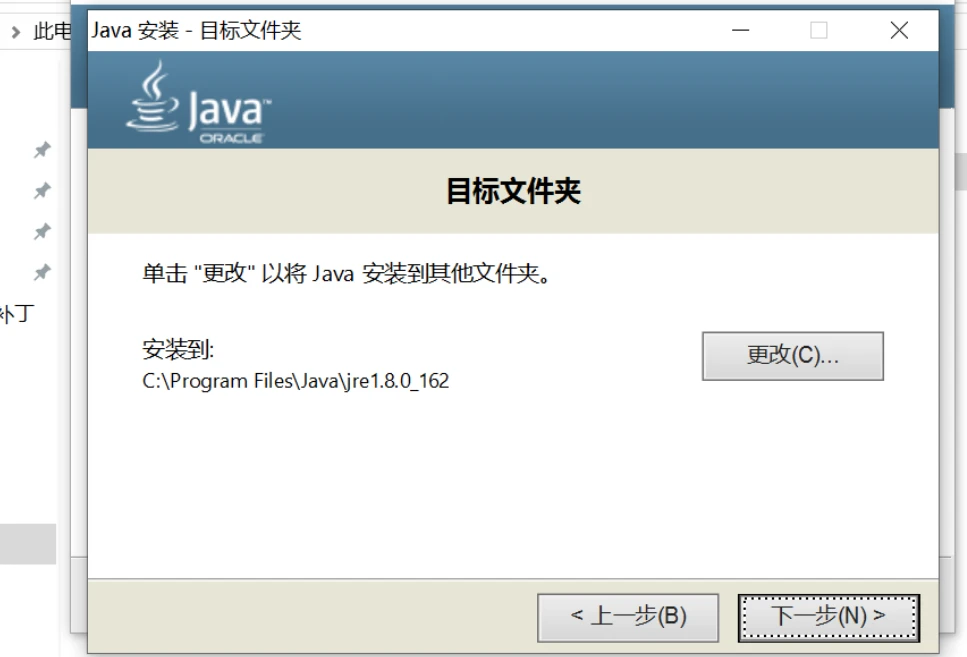Click the 目标文件夹 heading
Image resolution: width=967 pixels, height=657 pixels.
point(513,191)
